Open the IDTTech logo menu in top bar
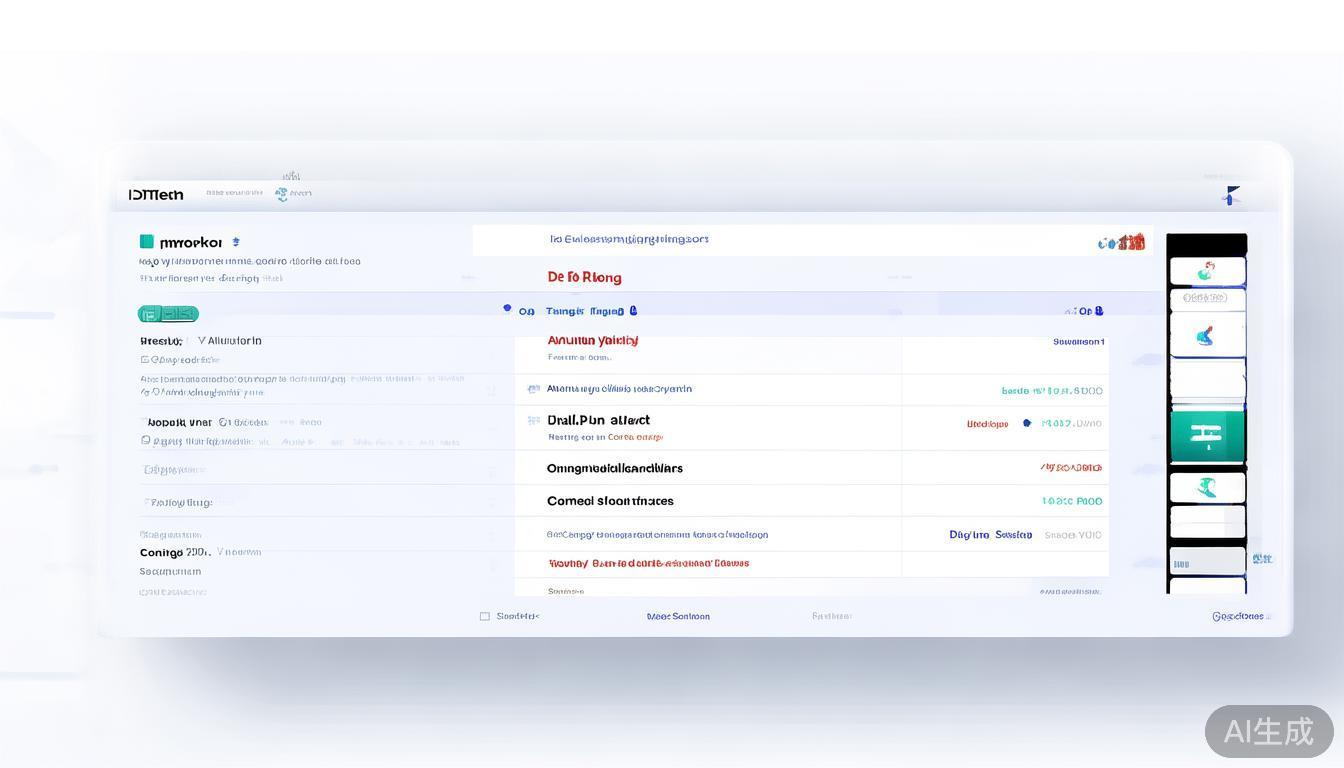This screenshot has height=768, width=1344. click(156, 195)
